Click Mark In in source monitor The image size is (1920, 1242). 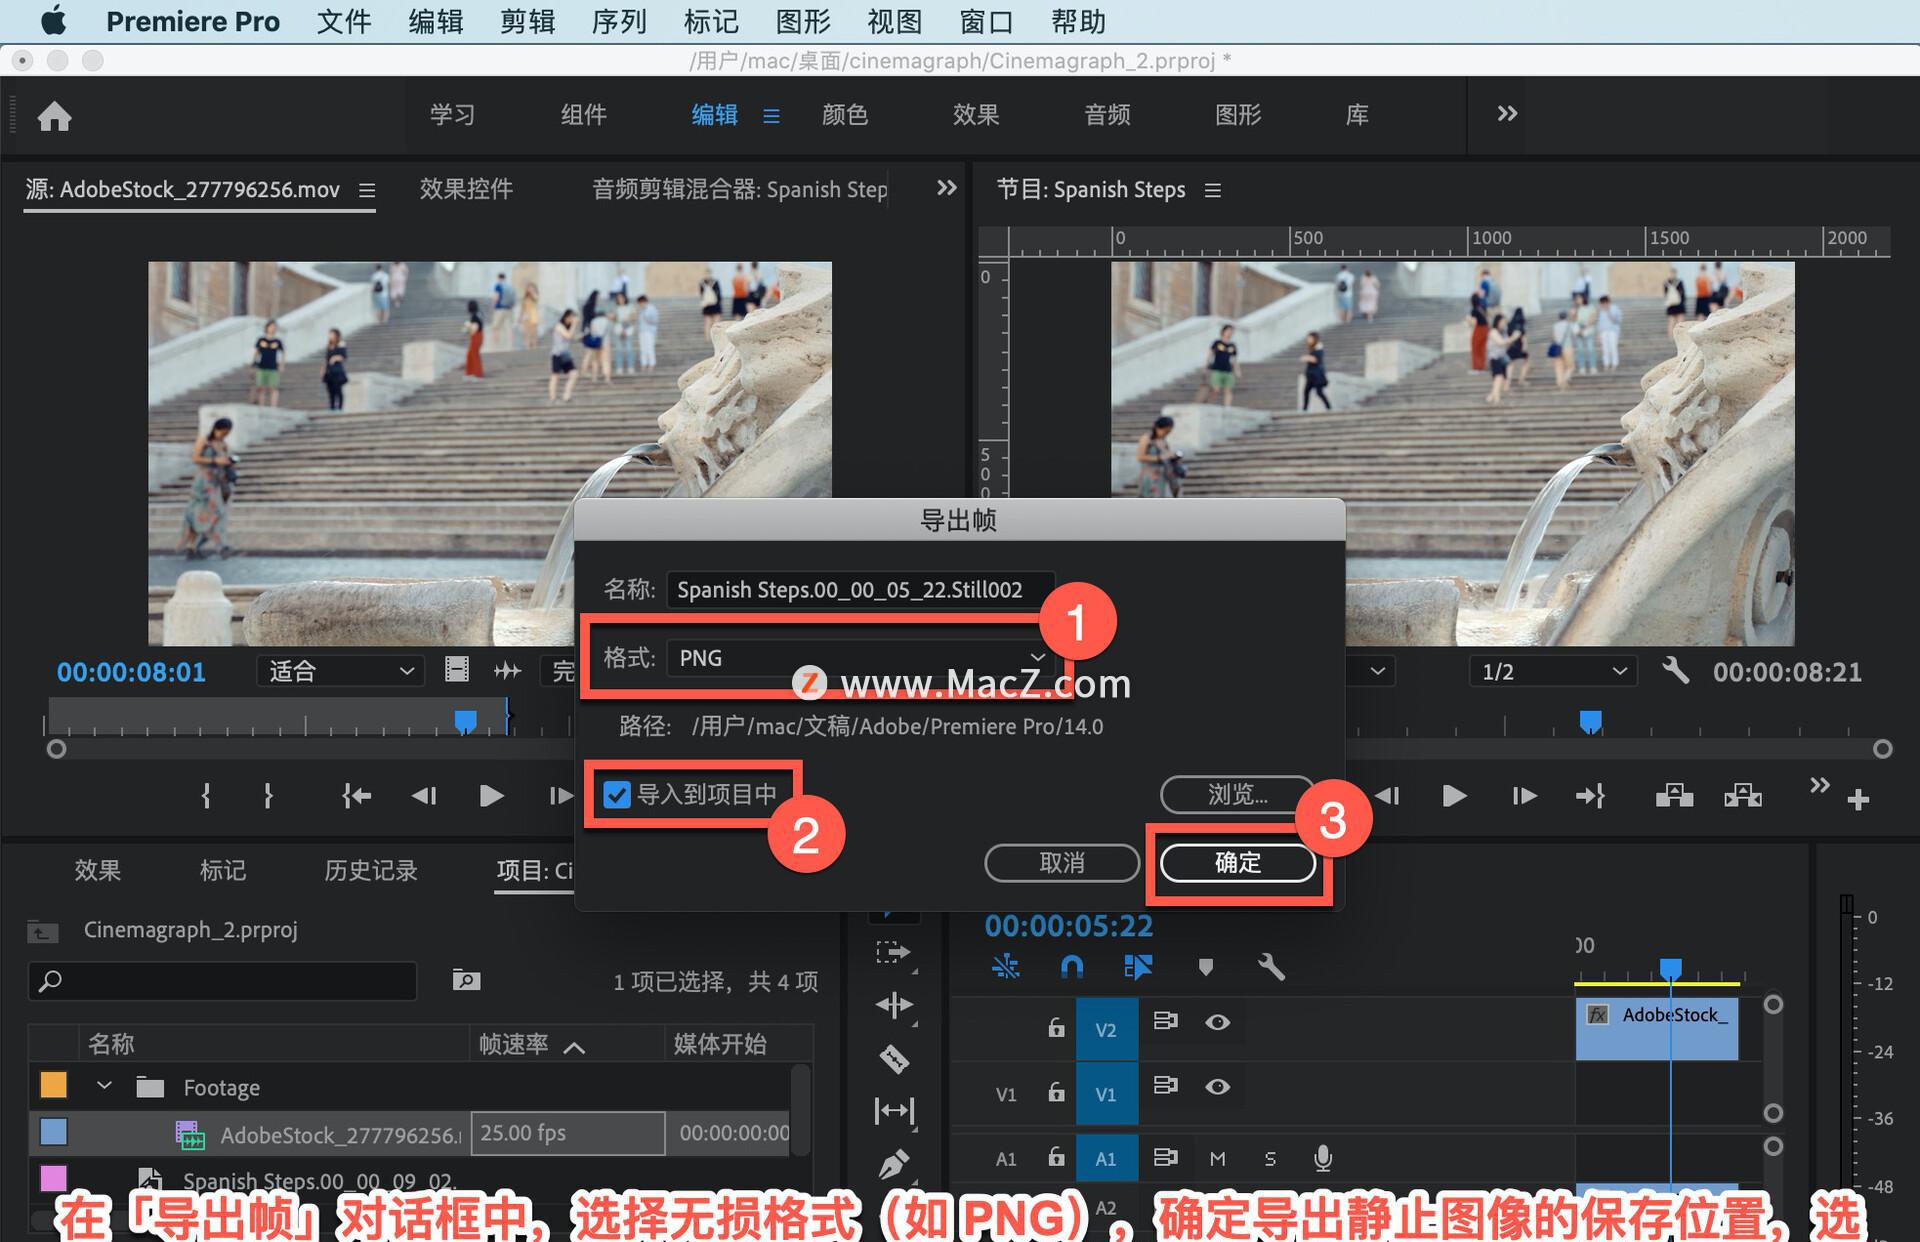(x=206, y=796)
